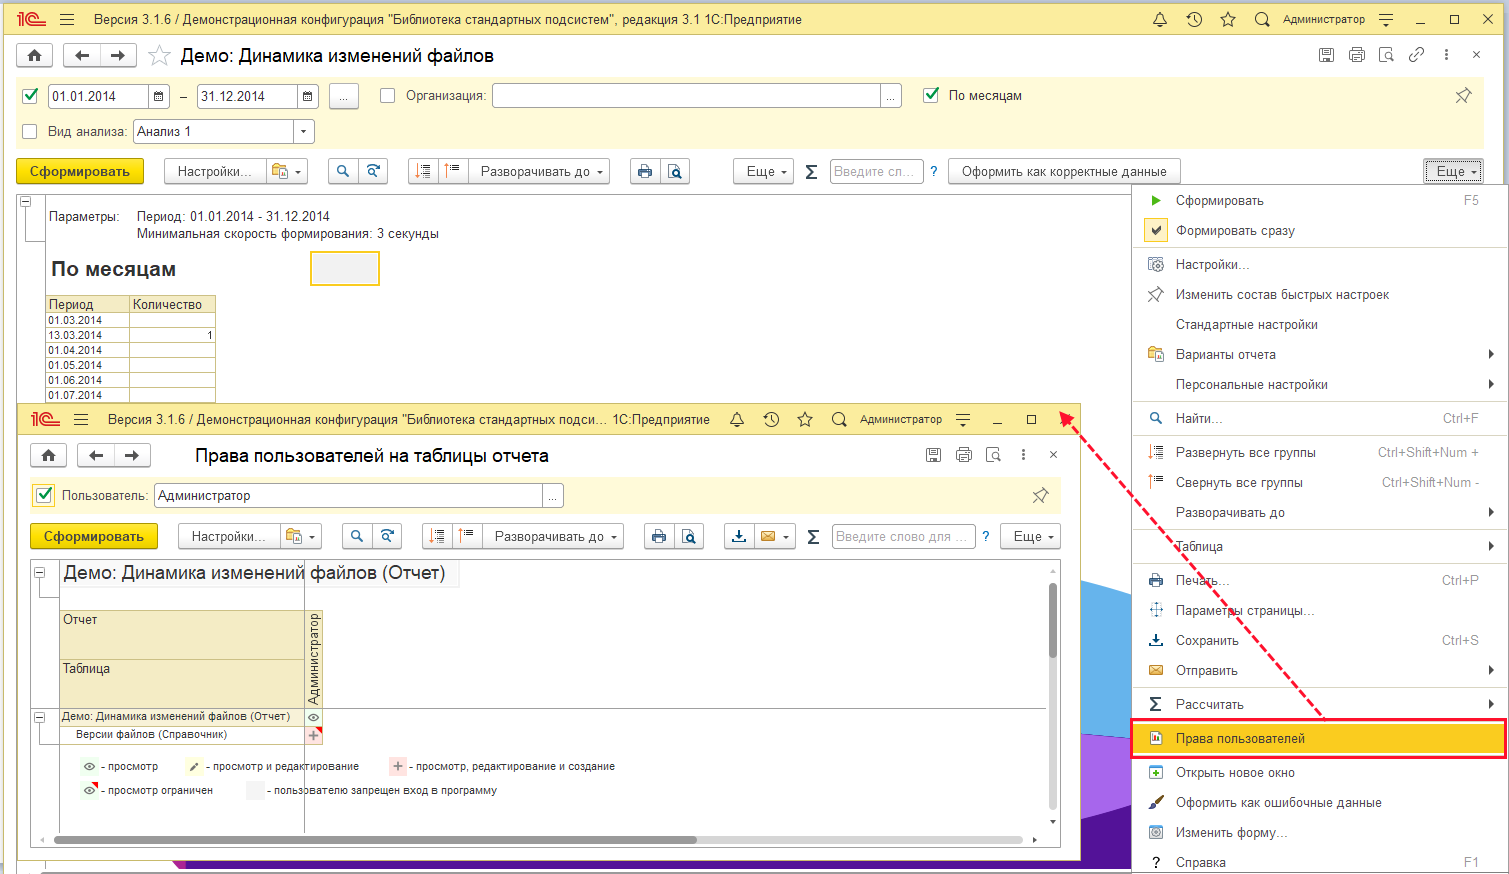Open Разворачивать до dropdown in Права пользователей toolbar
Screen dimensions: 1509x874
(553, 536)
